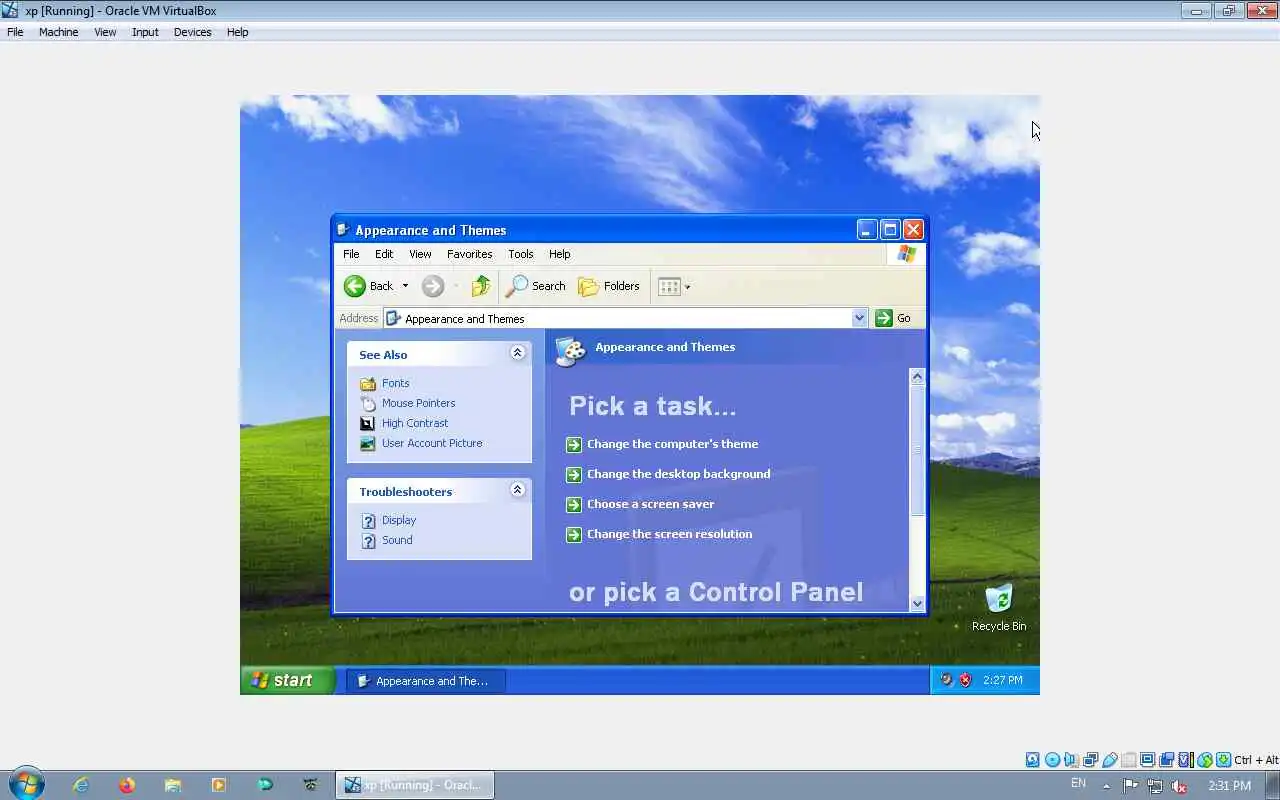
Task: Open the VirtualBox View menu
Action: point(105,32)
